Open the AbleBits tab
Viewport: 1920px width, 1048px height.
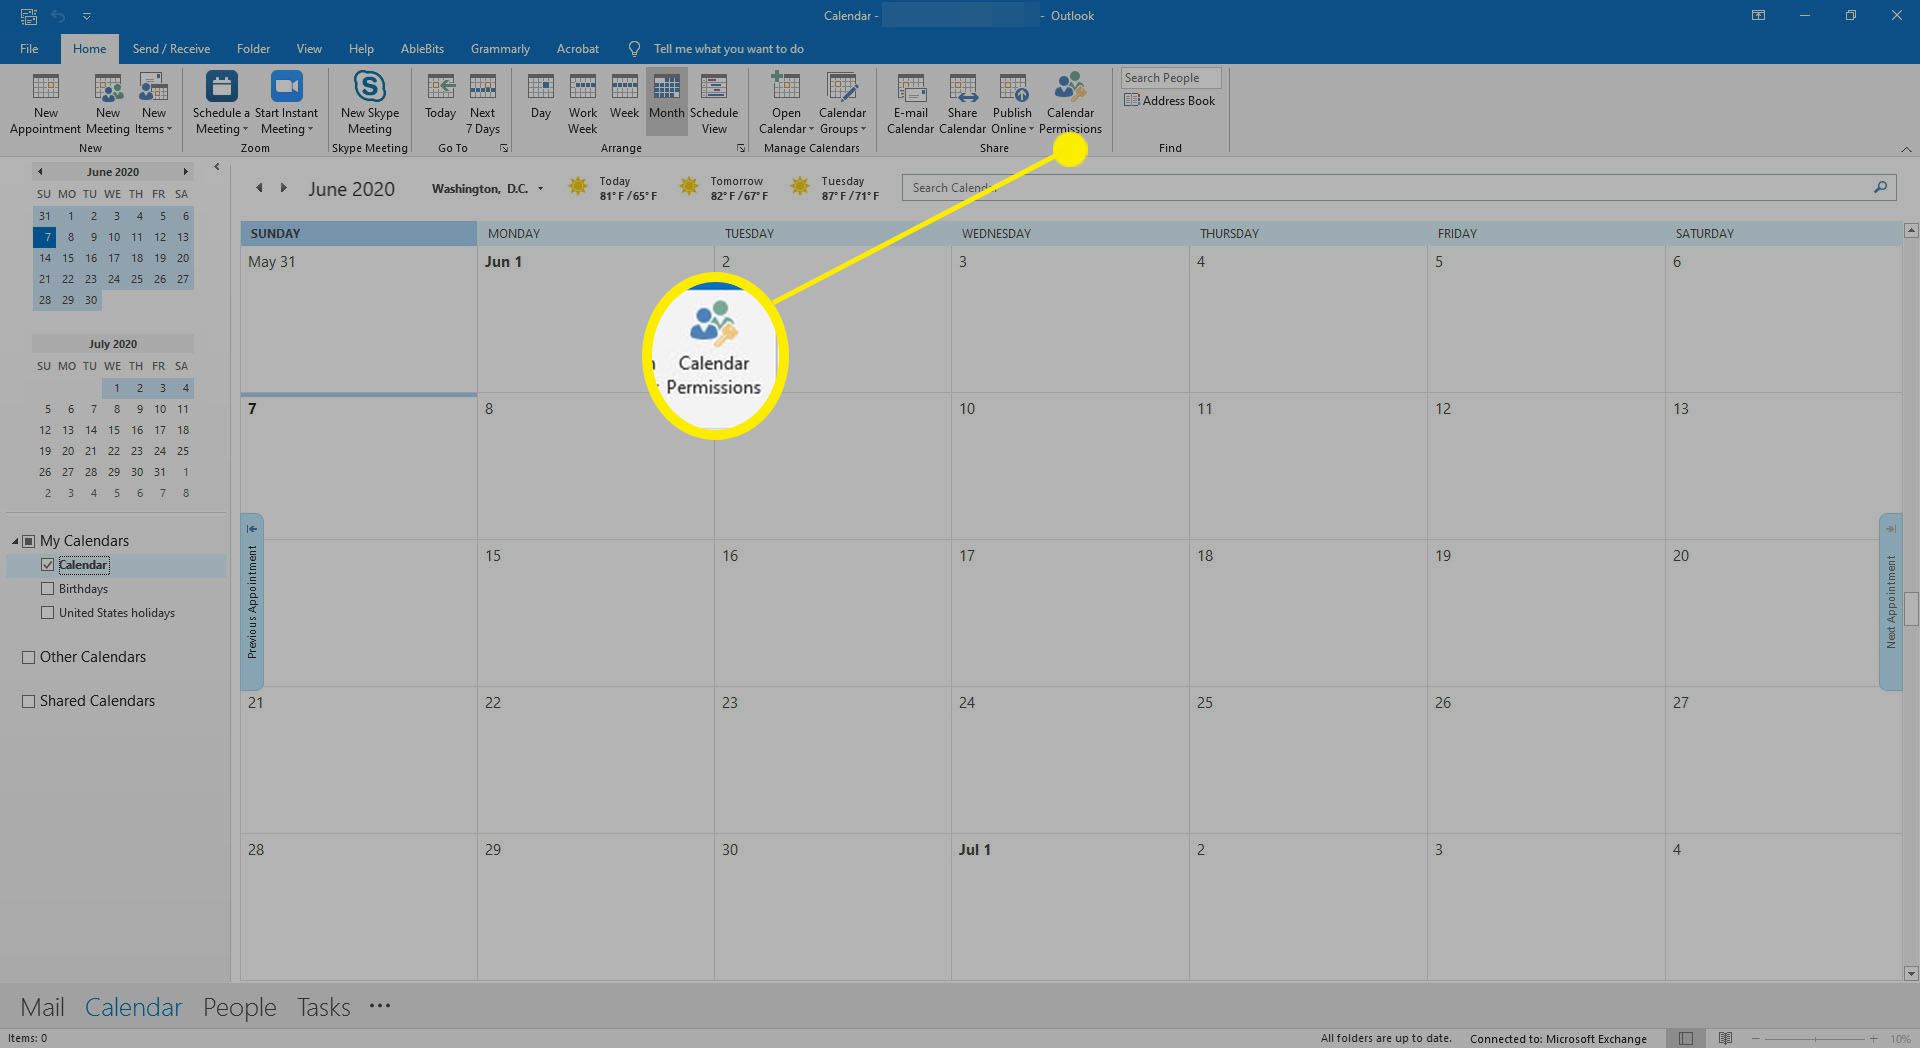[x=422, y=49]
